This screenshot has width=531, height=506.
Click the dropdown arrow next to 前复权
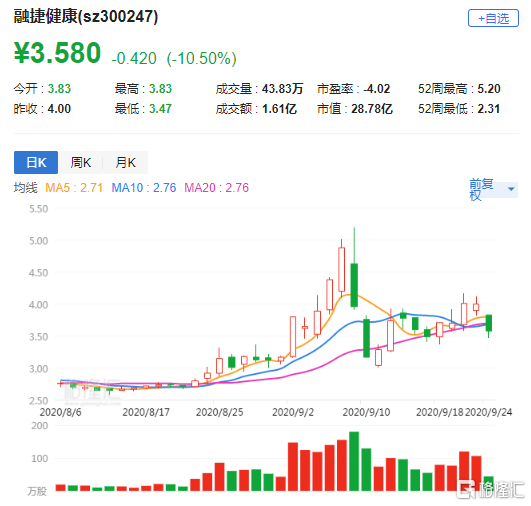click(511, 189)
